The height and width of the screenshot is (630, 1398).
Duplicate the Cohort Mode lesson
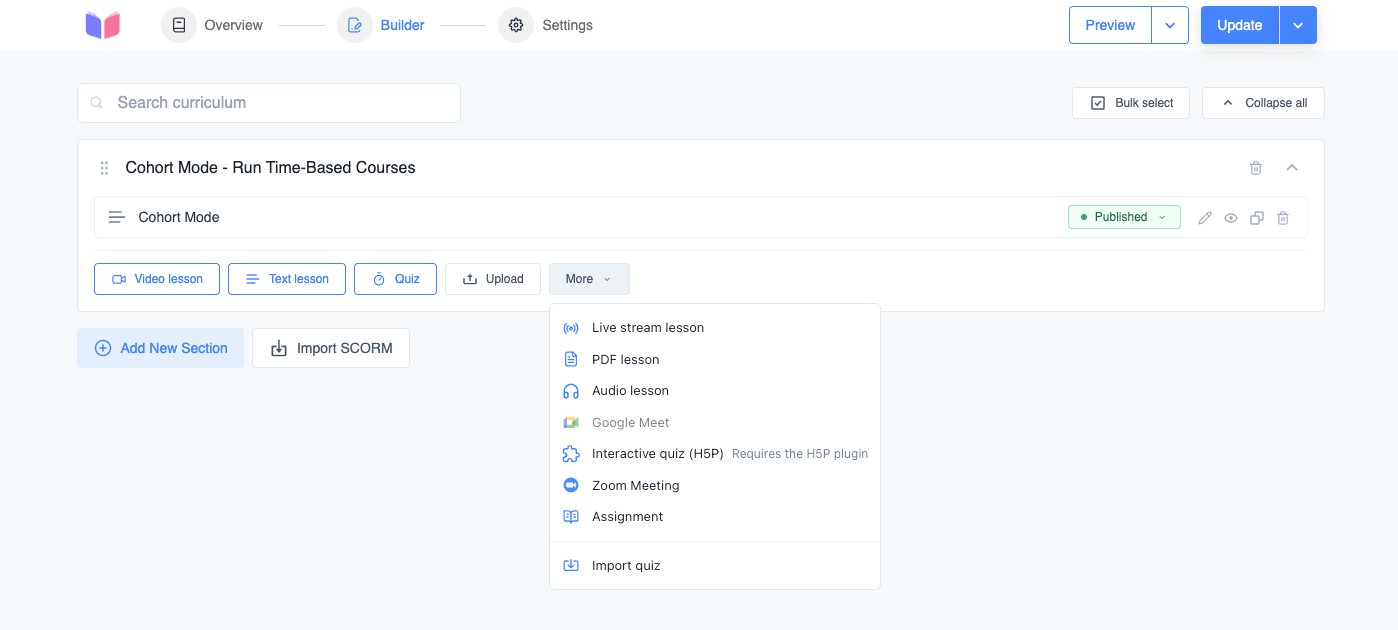pyautogui.click(x=1257, y=218)
